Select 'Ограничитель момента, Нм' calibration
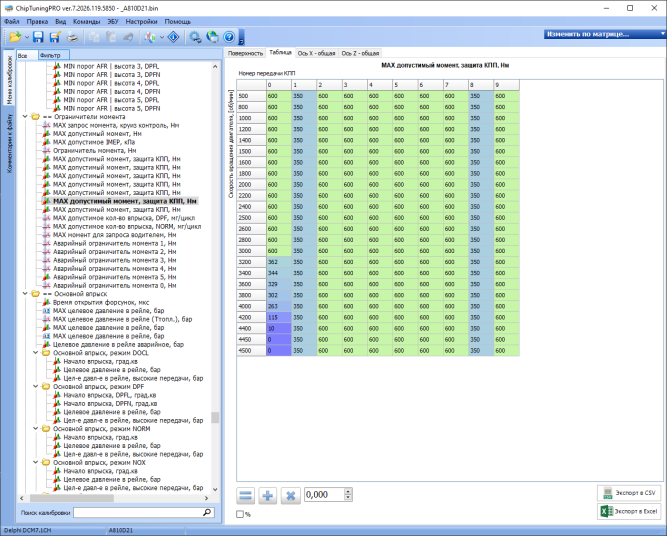 (x=94, y=150)
